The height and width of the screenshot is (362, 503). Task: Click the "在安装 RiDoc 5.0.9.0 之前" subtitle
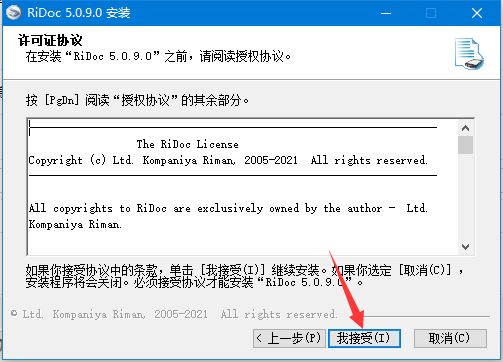pos(158,56)
